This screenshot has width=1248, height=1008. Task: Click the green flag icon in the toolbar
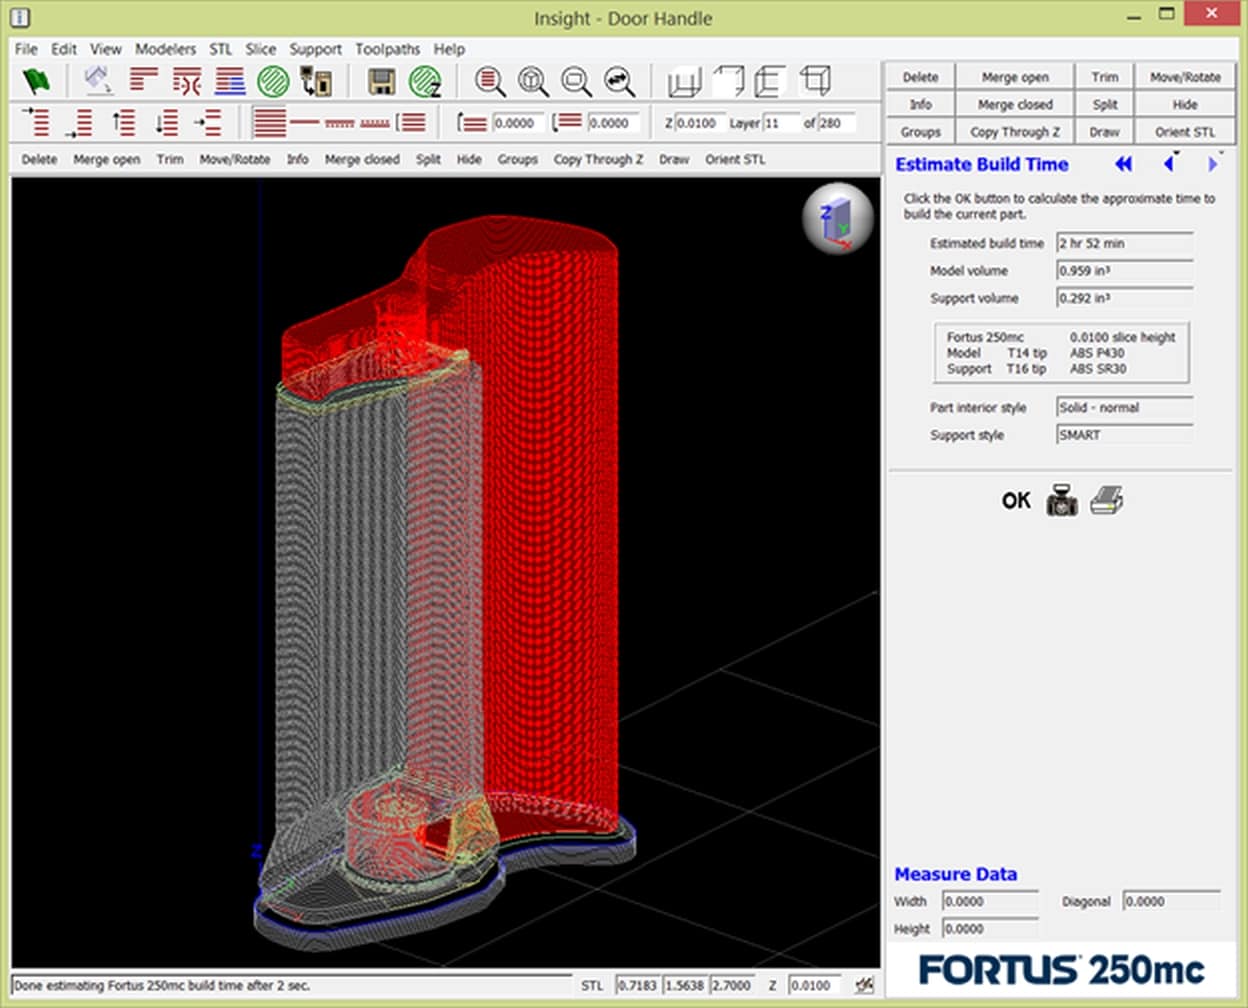tap(36, 81)
